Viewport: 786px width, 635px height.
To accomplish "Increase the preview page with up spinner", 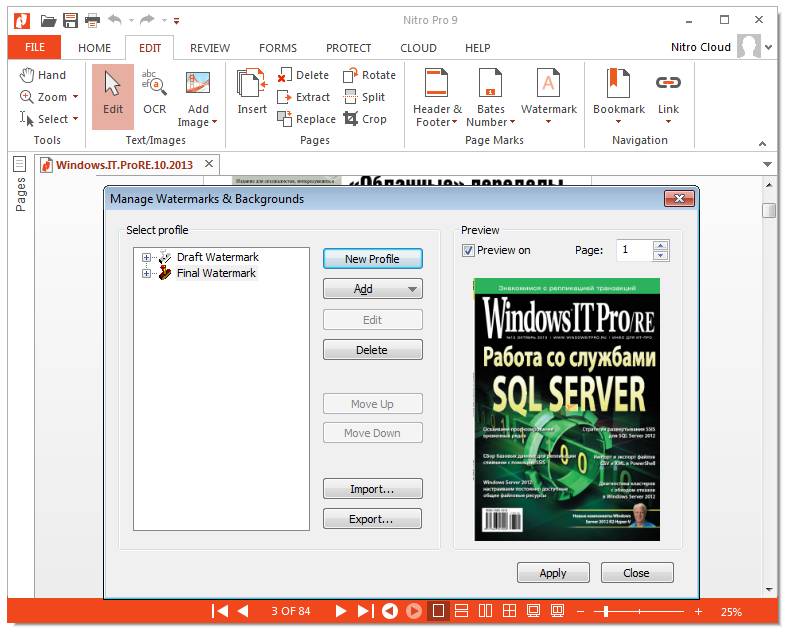I will click(661, 246).
